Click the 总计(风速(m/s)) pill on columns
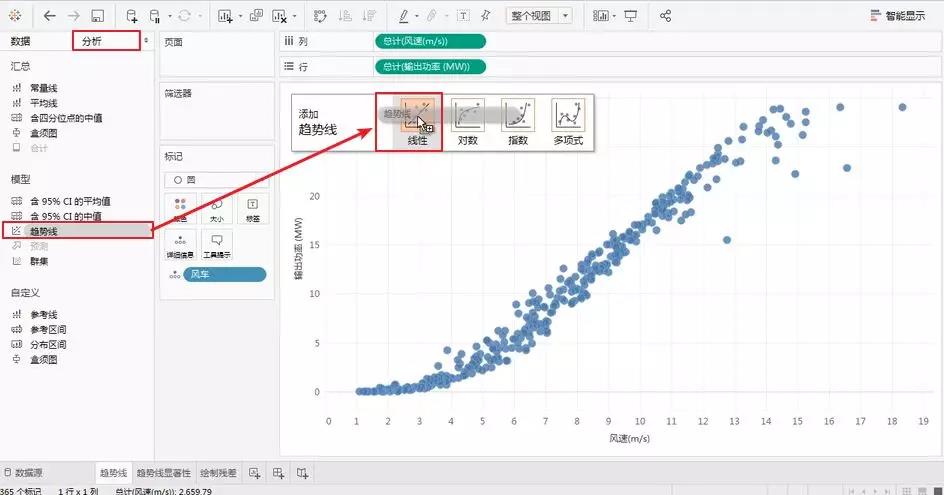 tap(429, 41)
